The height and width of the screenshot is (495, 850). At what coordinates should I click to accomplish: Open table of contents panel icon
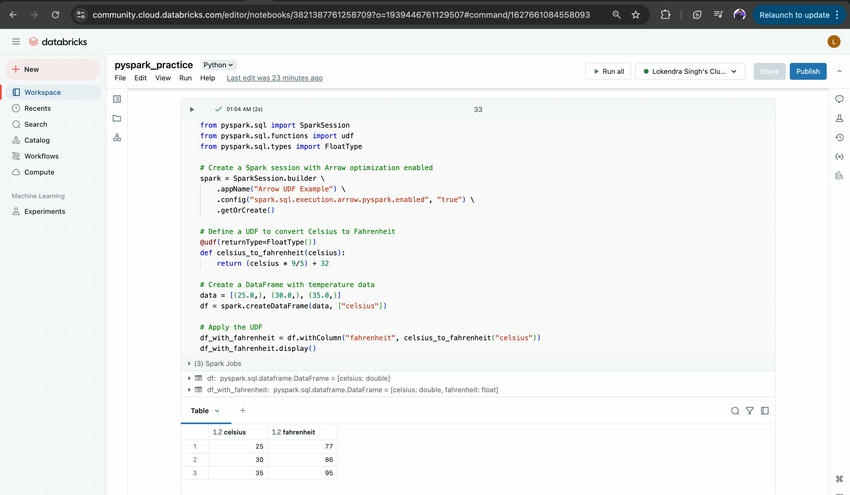117,99
